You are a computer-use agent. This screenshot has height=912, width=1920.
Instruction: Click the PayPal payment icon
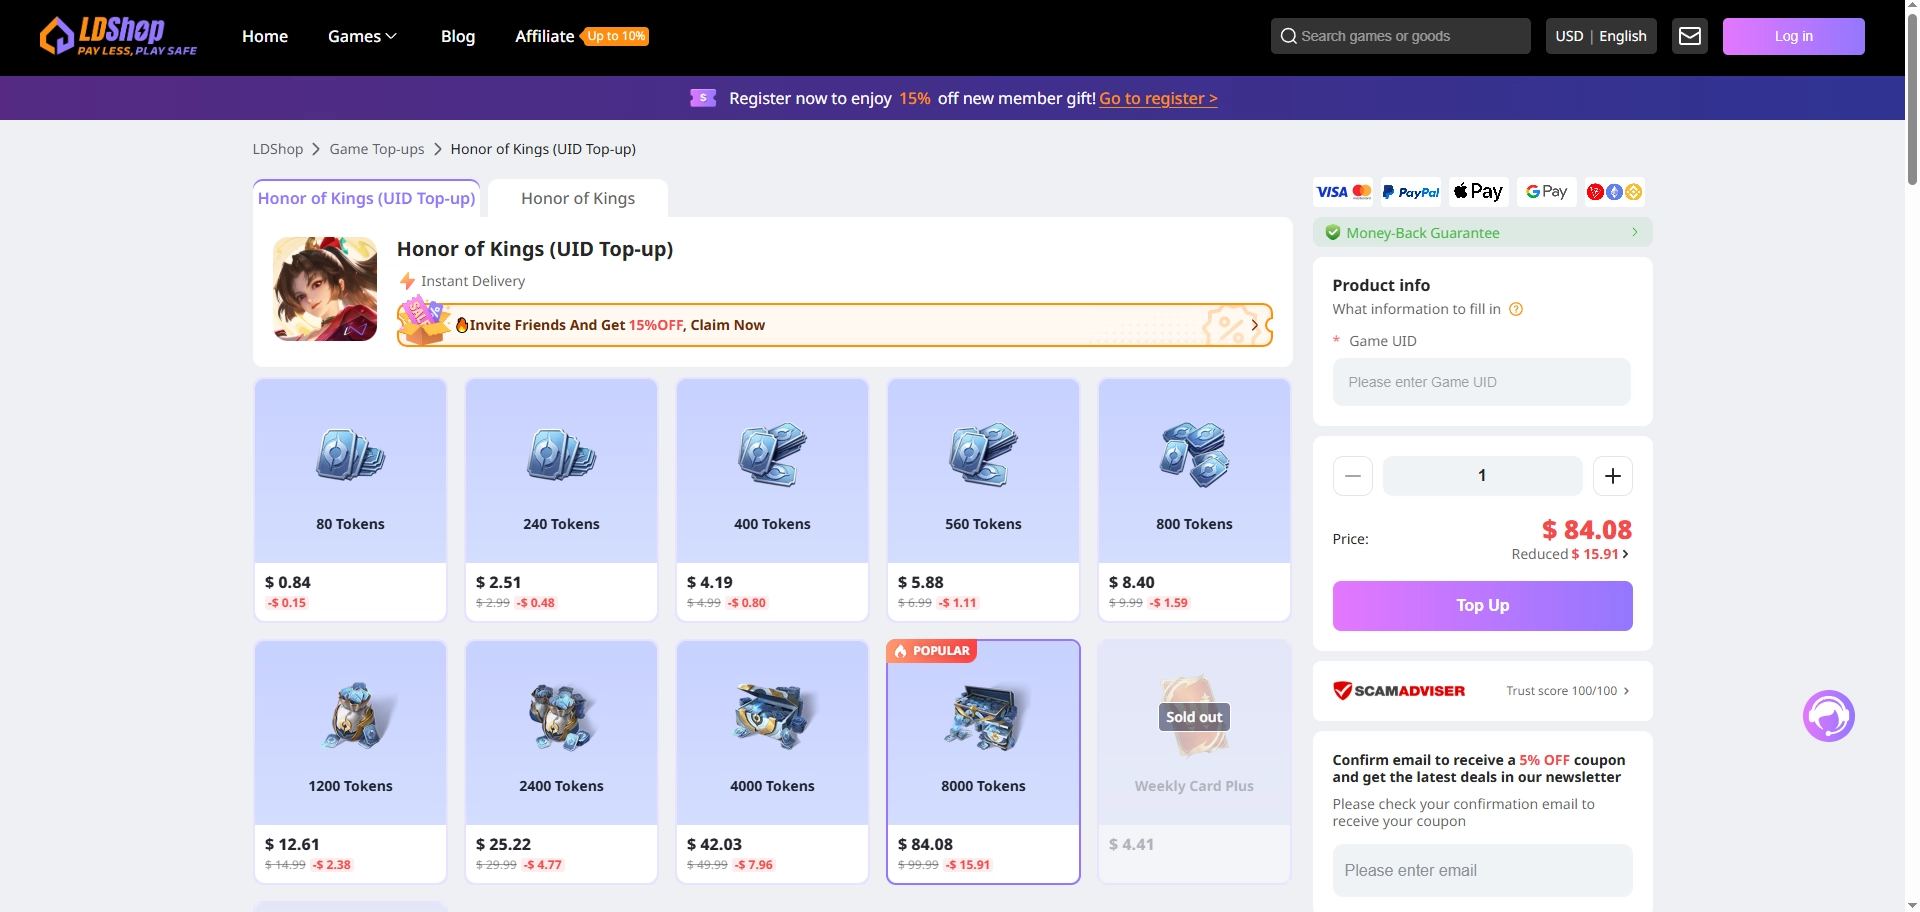[x=1411, y=191]
